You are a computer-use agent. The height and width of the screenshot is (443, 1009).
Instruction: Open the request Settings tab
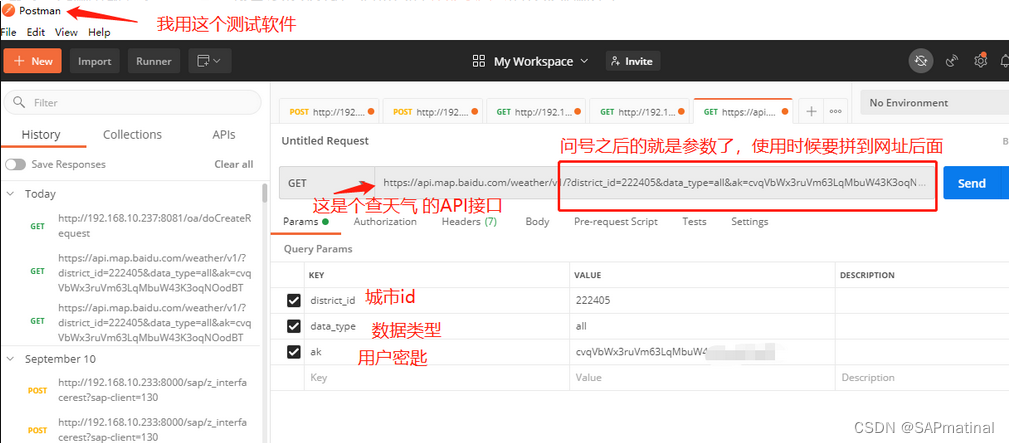(750, 222)
